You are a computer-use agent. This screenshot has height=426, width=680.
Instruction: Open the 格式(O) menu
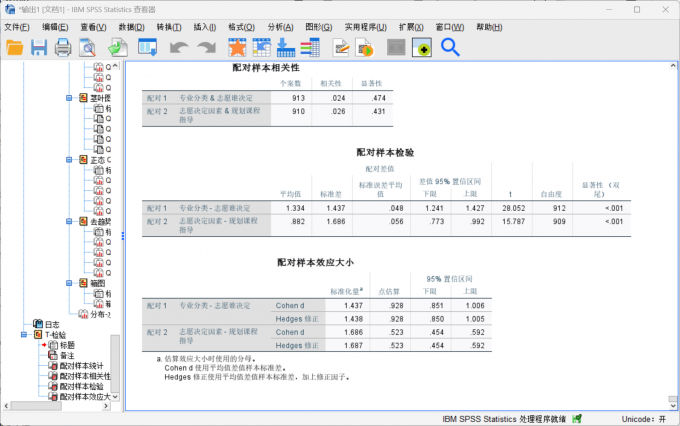click(242, 27)
